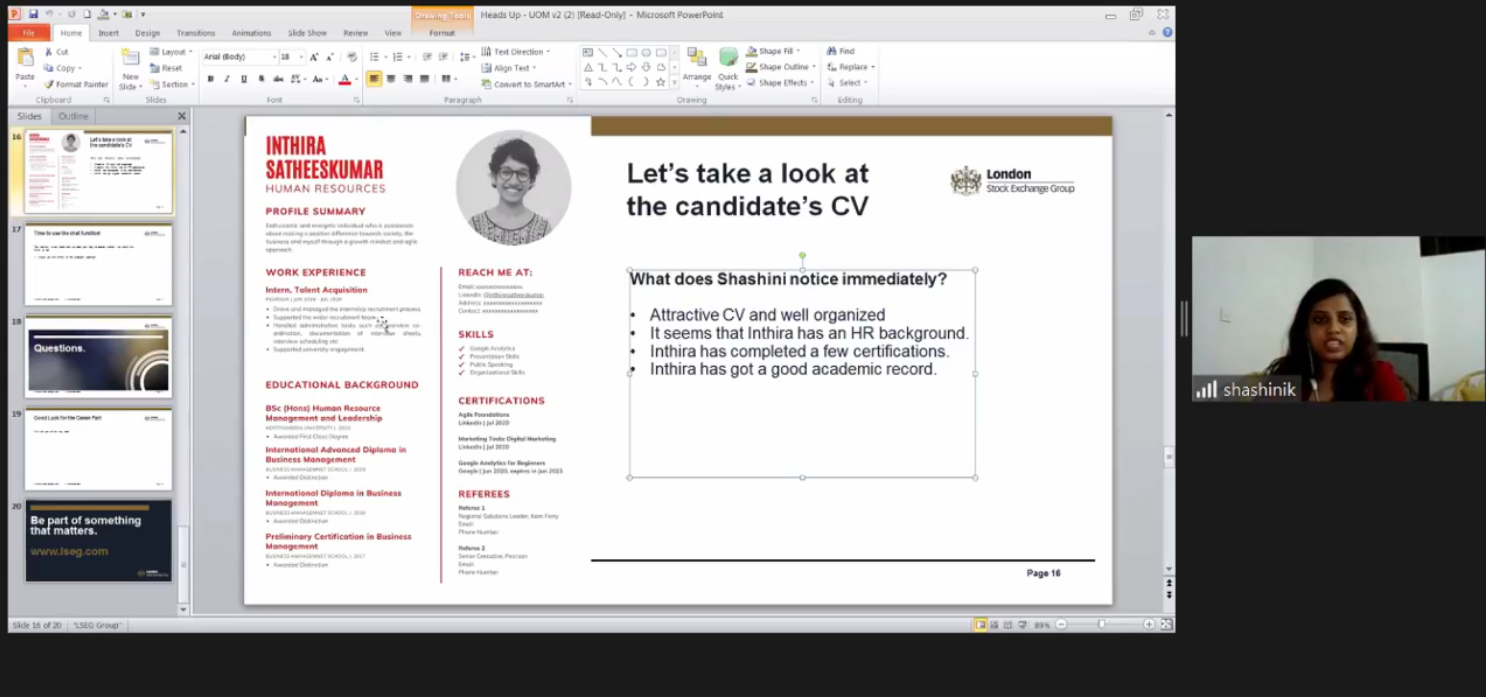Switch to Slide Sorter view in status bar

(x=994, y=625)
